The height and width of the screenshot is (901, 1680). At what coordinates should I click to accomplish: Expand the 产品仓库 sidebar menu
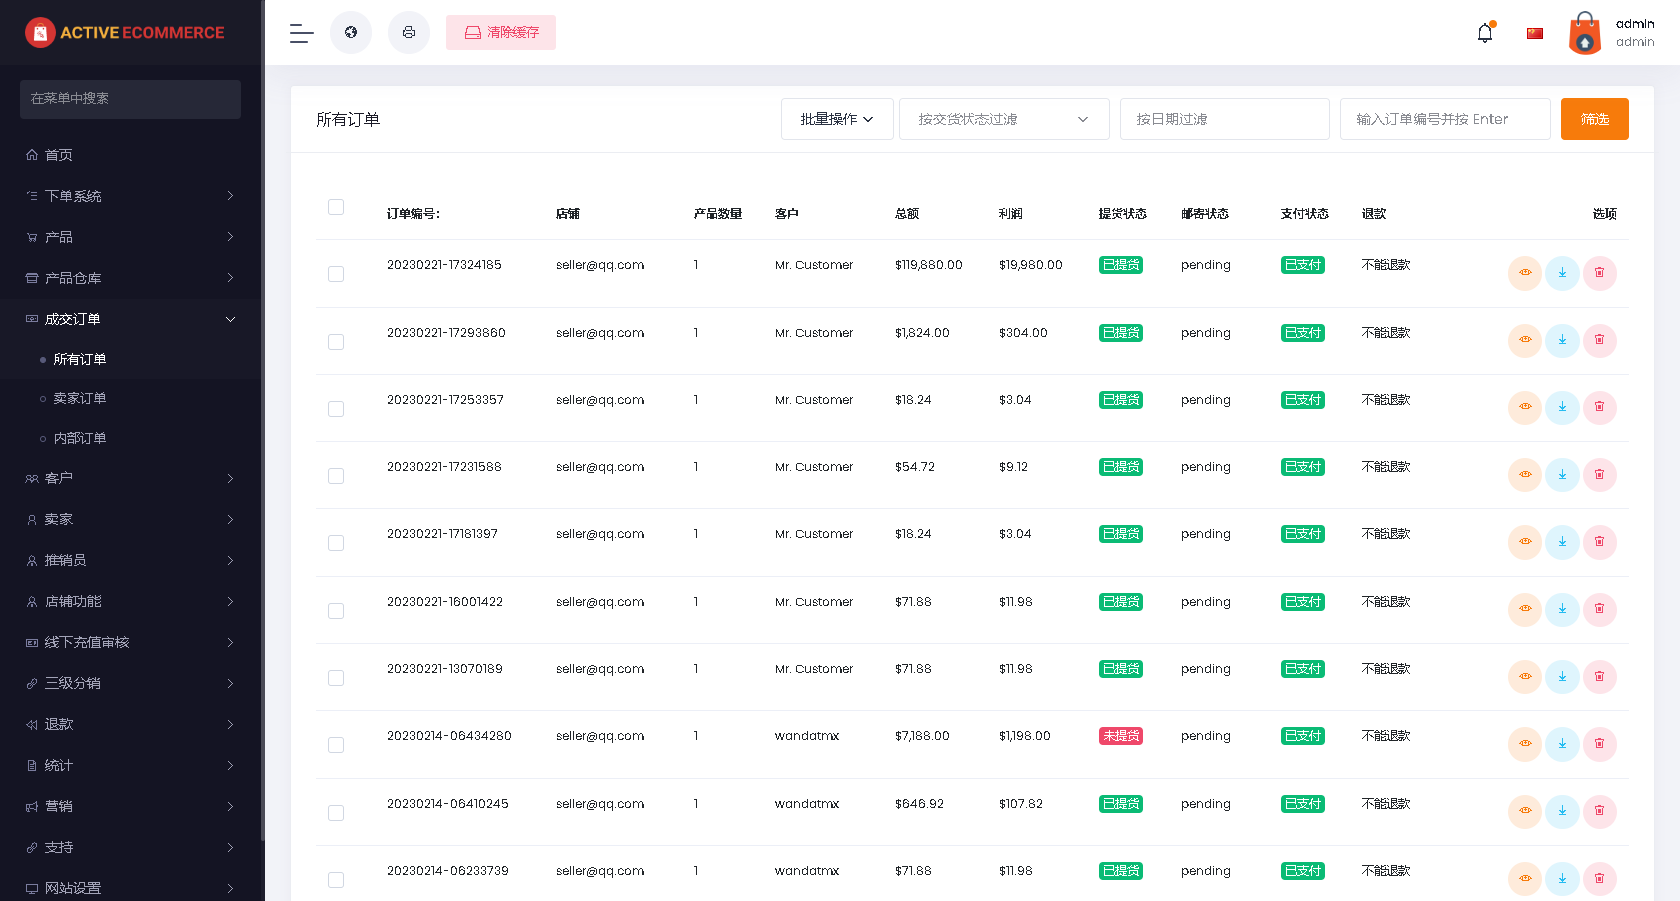point(130,278)
